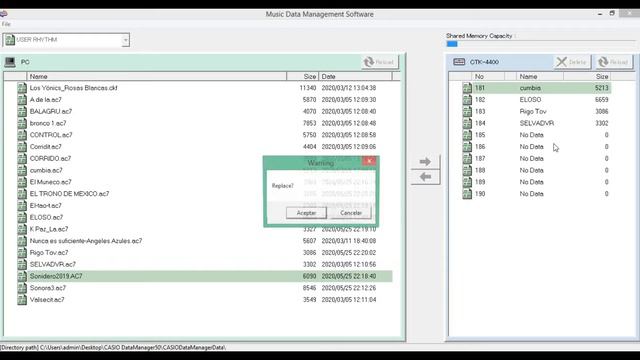Click the Size column header in CTK-4400
640x360 pixels.
click(587, 76)
